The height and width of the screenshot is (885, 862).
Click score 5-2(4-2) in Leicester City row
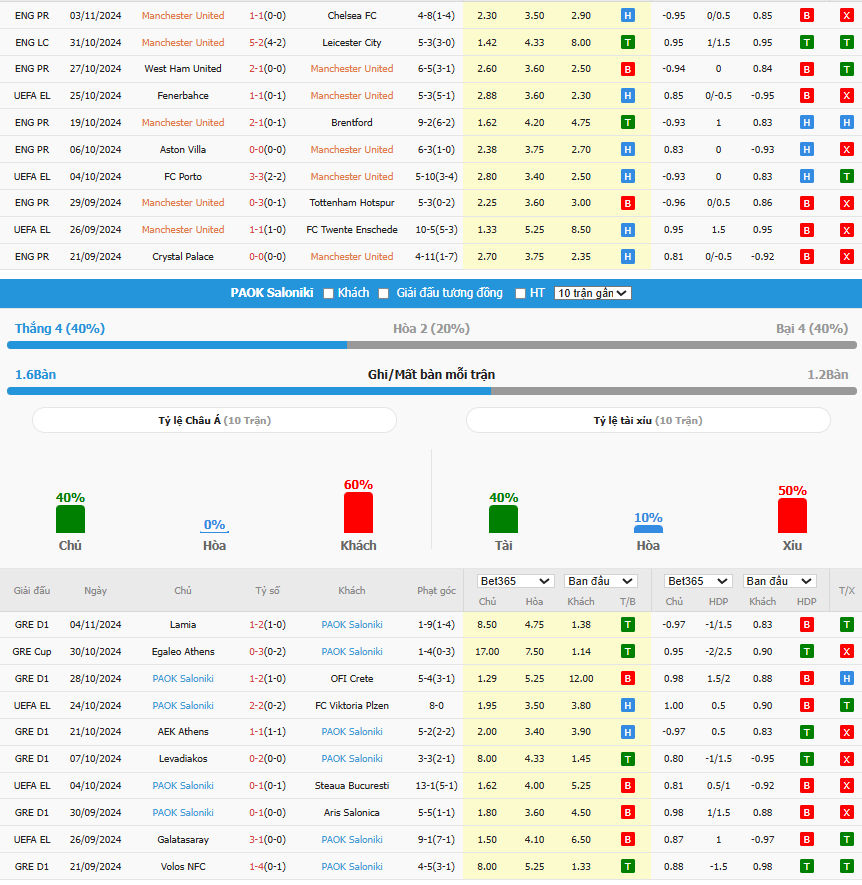click(268, 42)
